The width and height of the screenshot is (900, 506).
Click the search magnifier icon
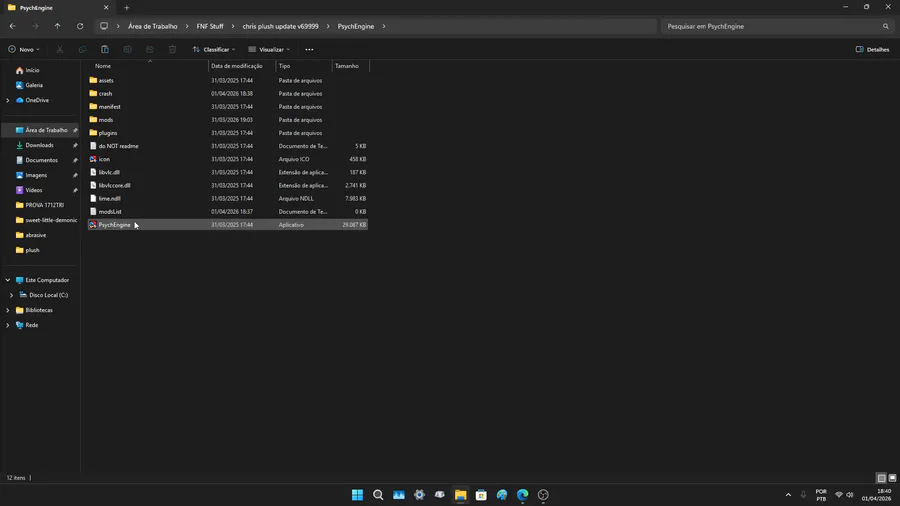[x=886, y=26]
